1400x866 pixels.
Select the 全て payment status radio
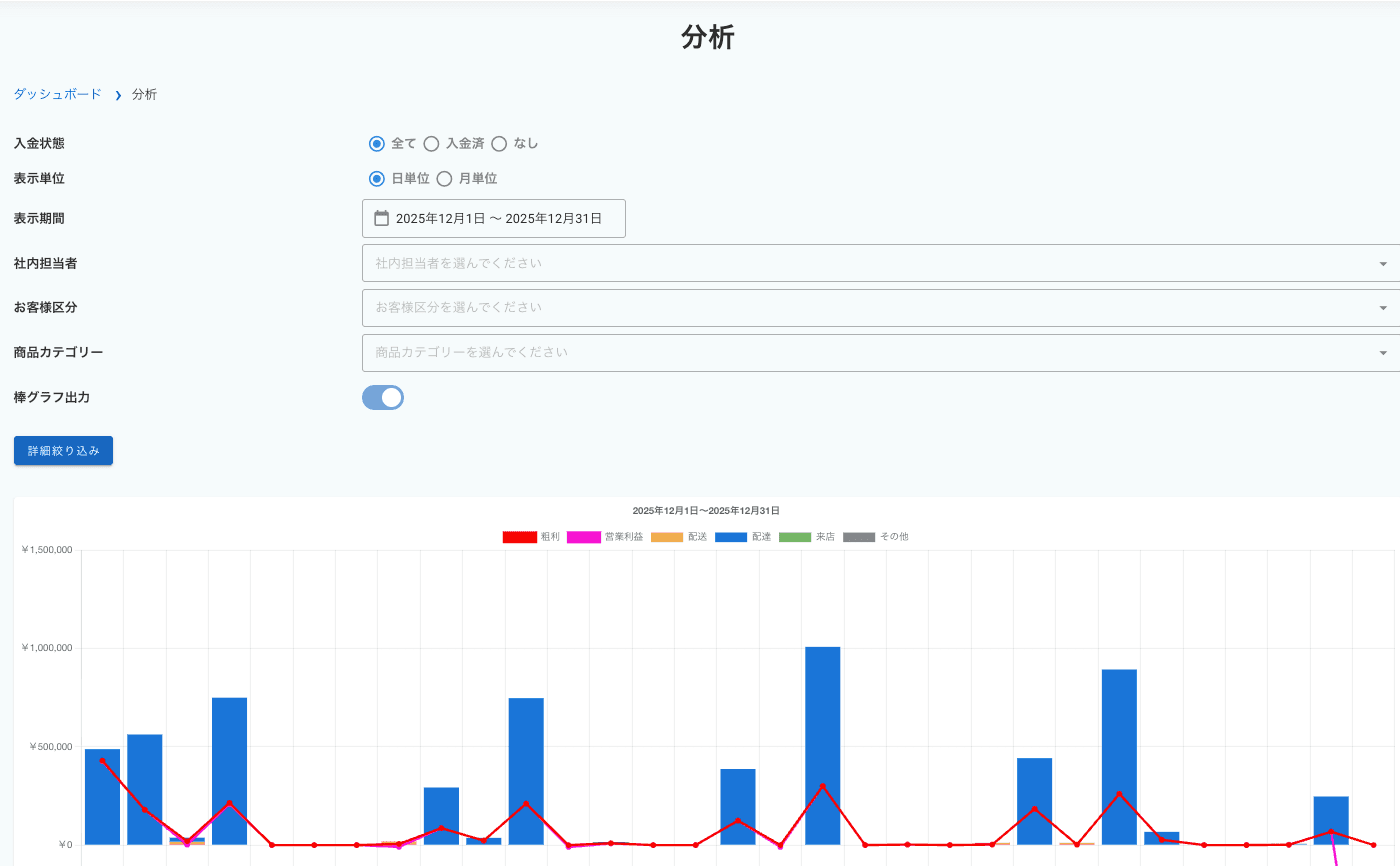coord(377,144)
